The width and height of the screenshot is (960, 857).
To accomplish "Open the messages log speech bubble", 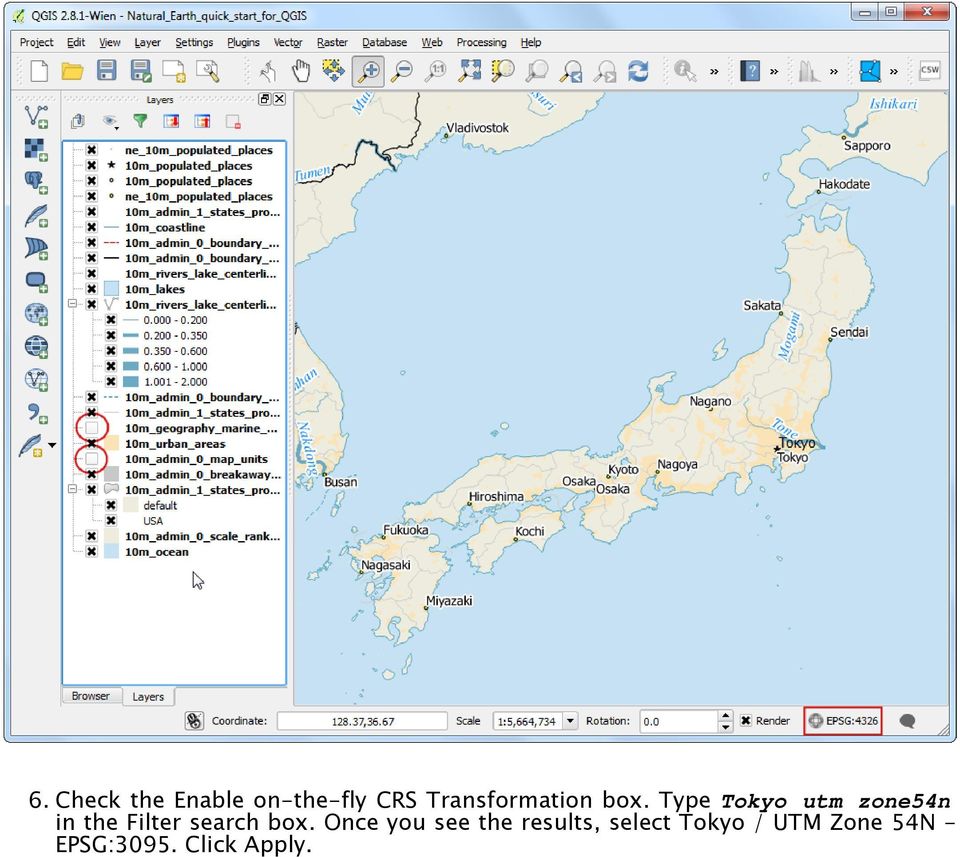I will tap(907, 721).
